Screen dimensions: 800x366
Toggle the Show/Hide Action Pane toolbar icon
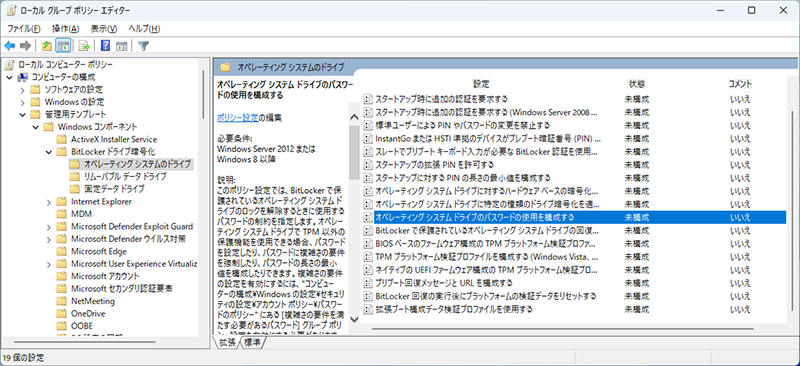tap(121, 46)
